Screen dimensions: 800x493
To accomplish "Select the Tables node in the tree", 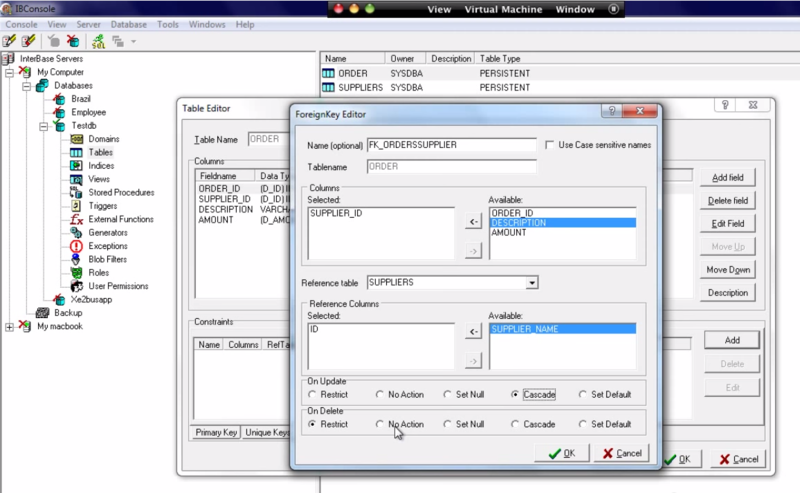I will click(101, 152).
